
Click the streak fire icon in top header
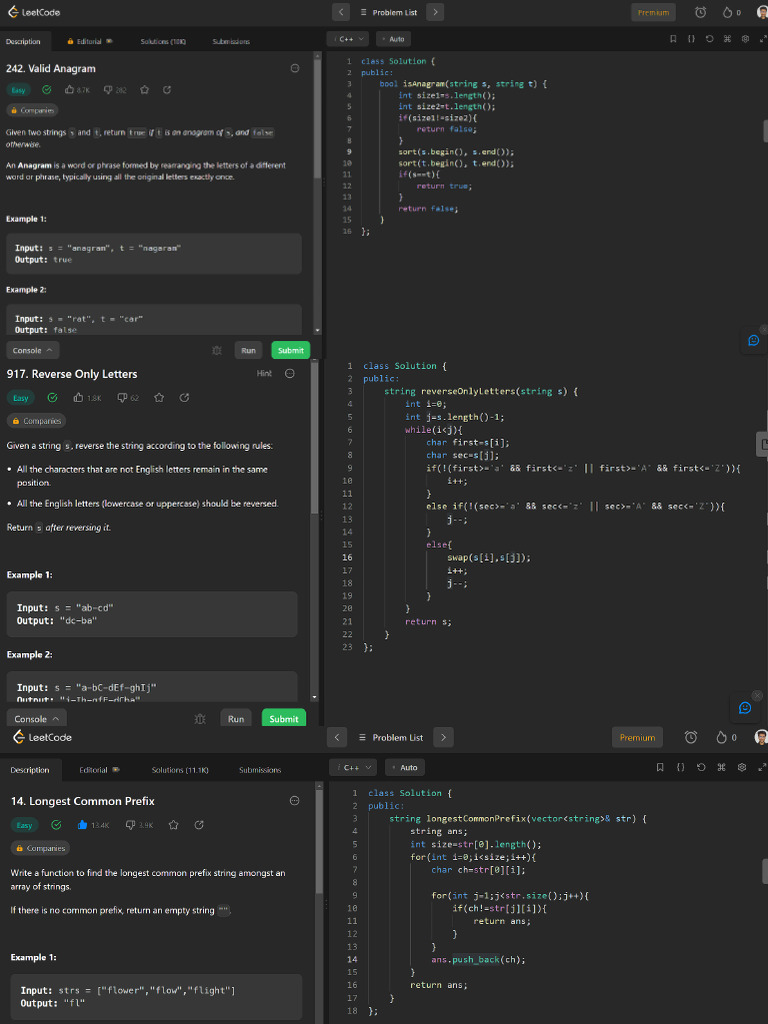727,12
